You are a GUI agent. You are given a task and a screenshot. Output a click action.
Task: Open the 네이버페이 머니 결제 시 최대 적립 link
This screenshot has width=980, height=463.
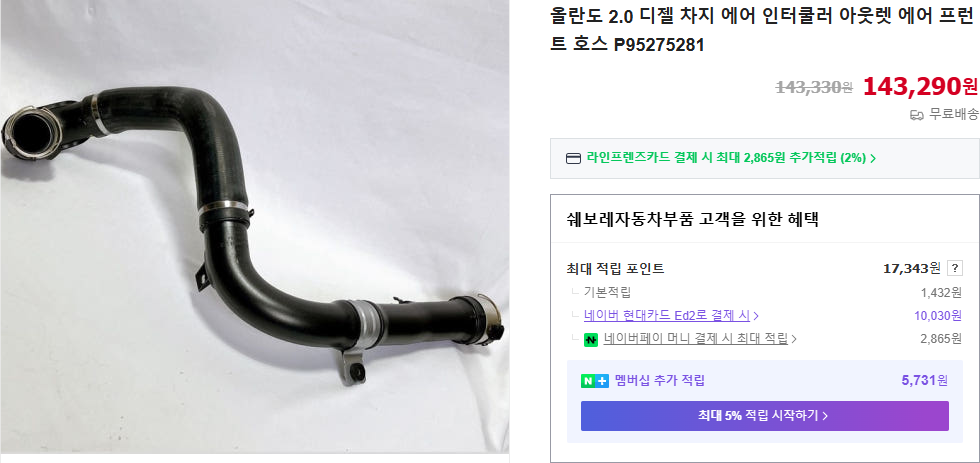tap(696, 339)
